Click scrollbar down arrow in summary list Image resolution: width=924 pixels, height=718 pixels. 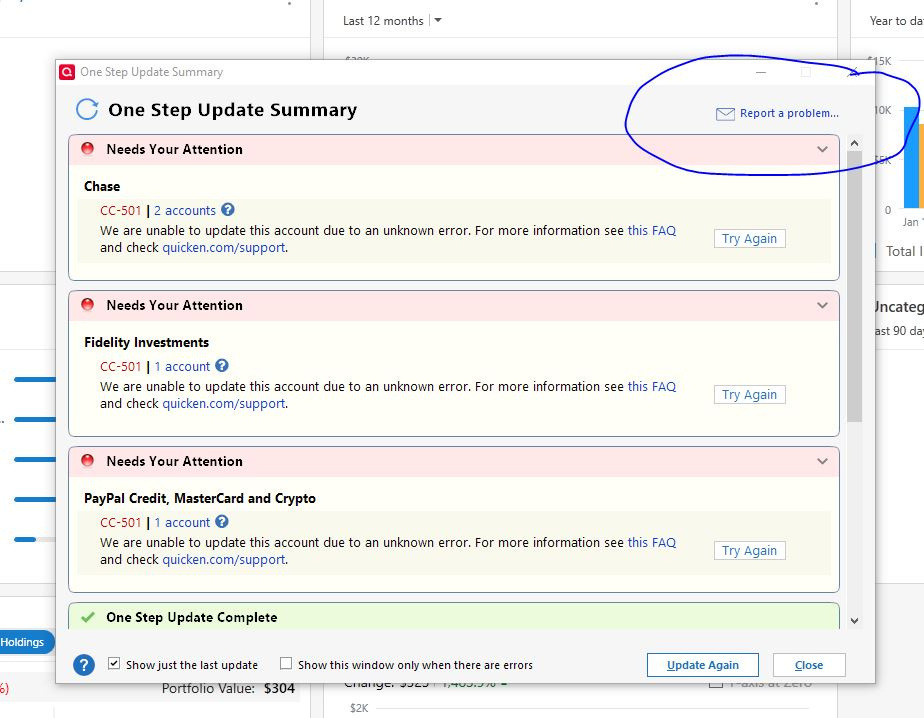854,621
